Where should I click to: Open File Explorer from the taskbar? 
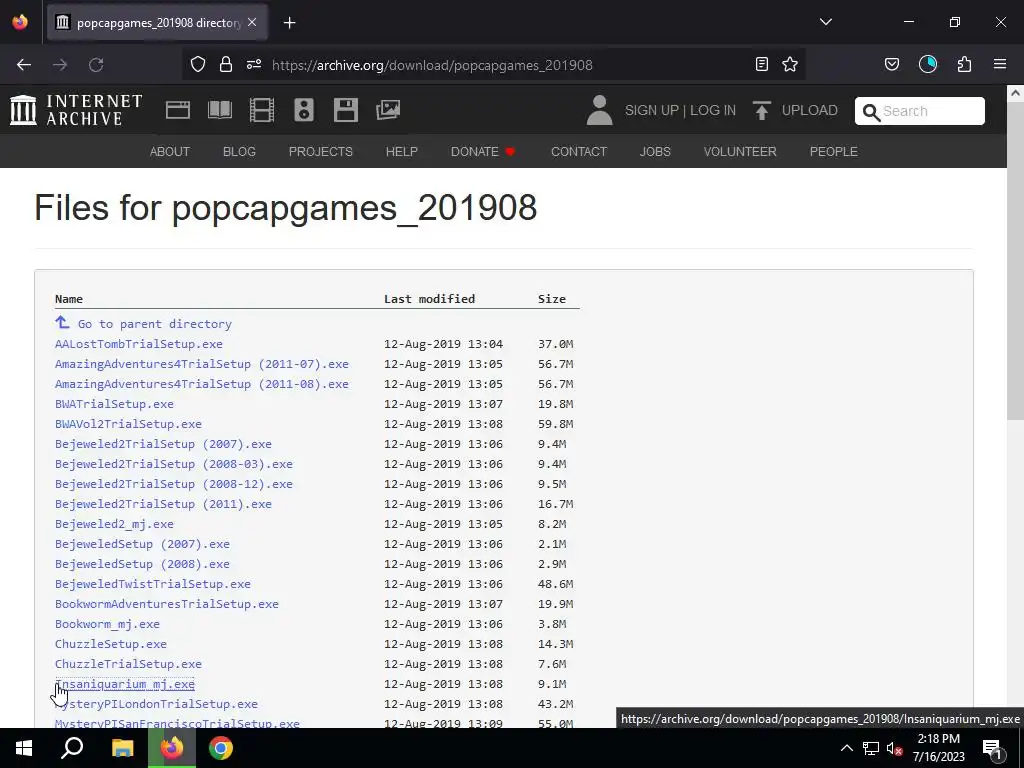pyautogui.click(x=122, y=748)
